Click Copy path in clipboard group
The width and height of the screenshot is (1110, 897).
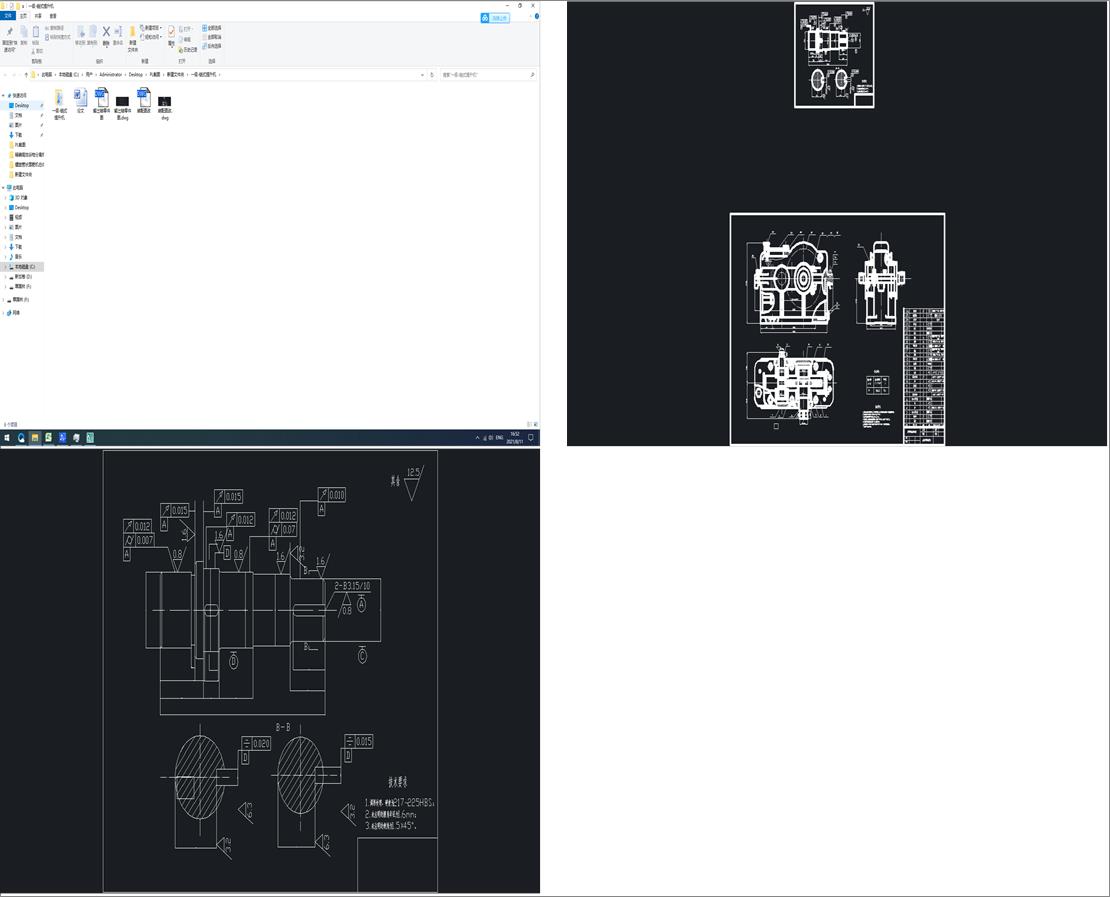[54, 28]
